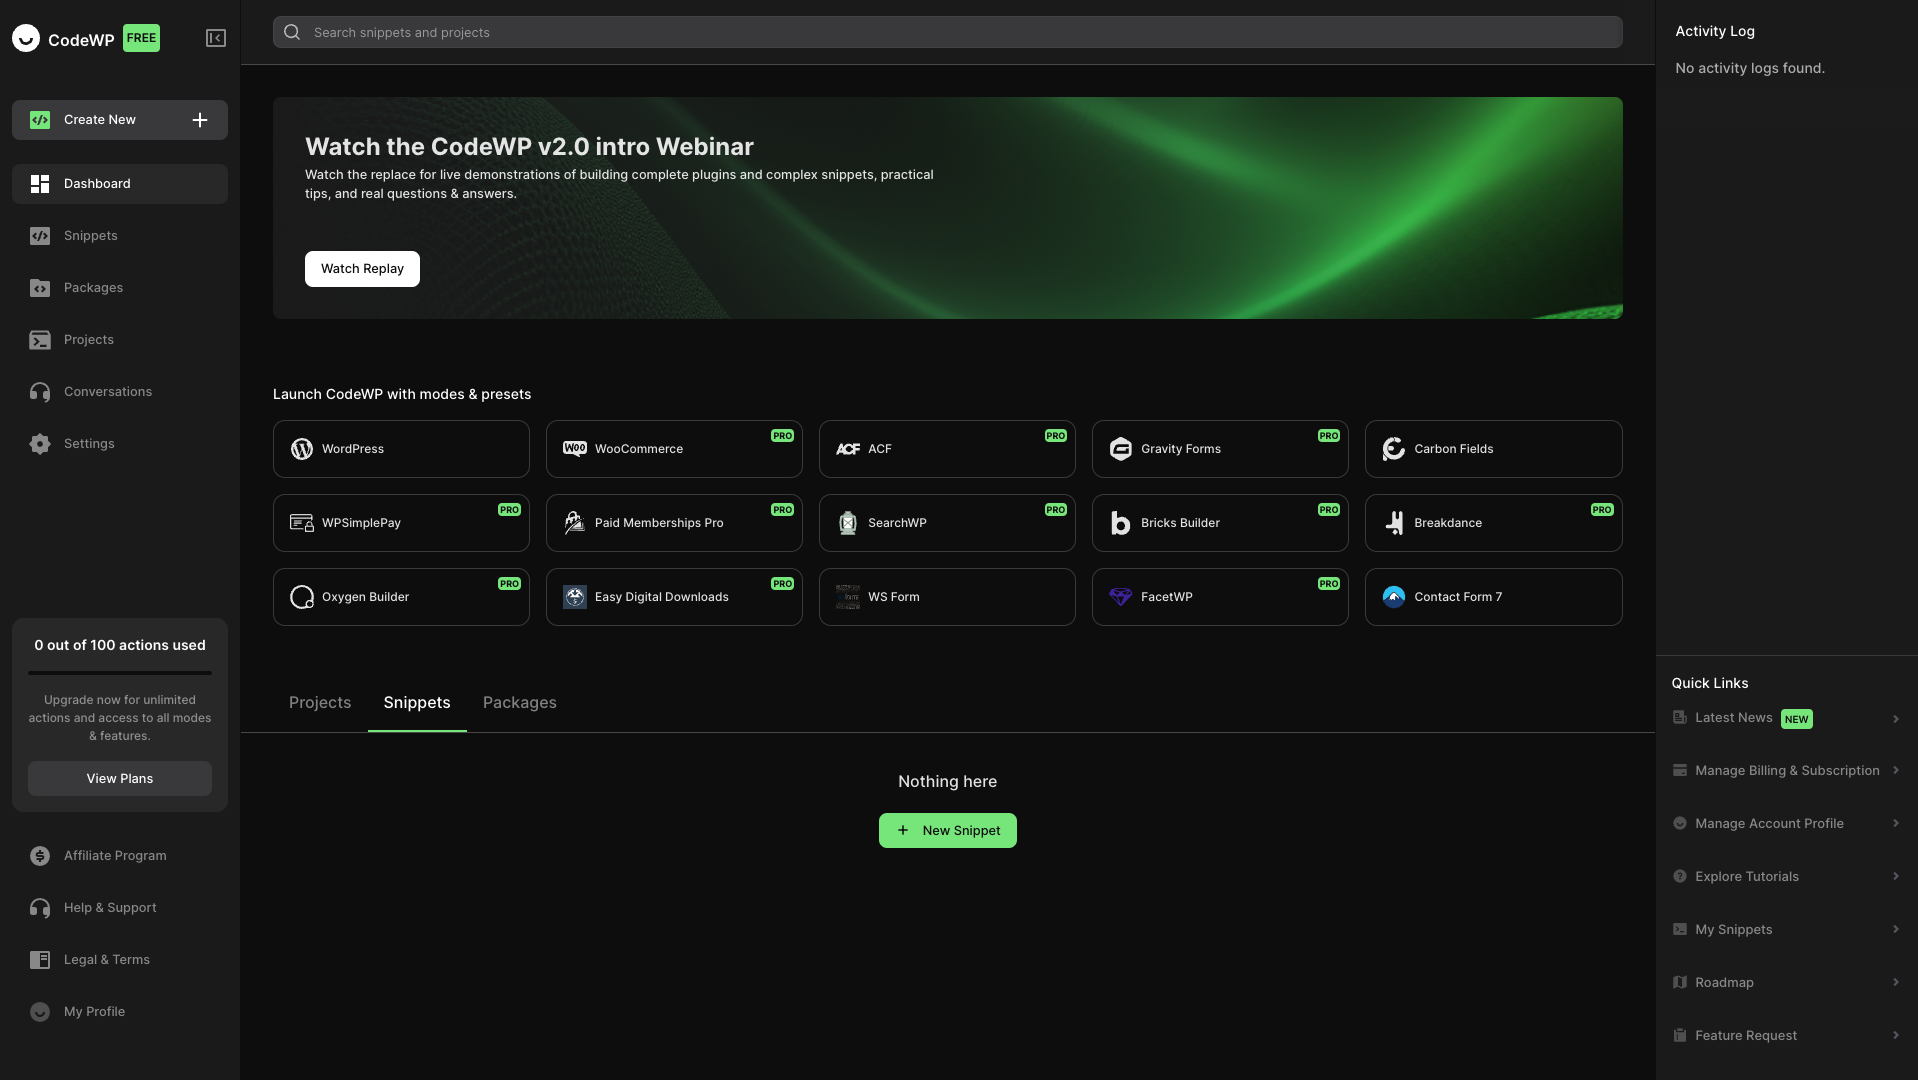Viewport: 1918px width, 1080px height.
Task: Click the Packages sidebar icon
Action: pyautogui.click(x=40, y=288)
